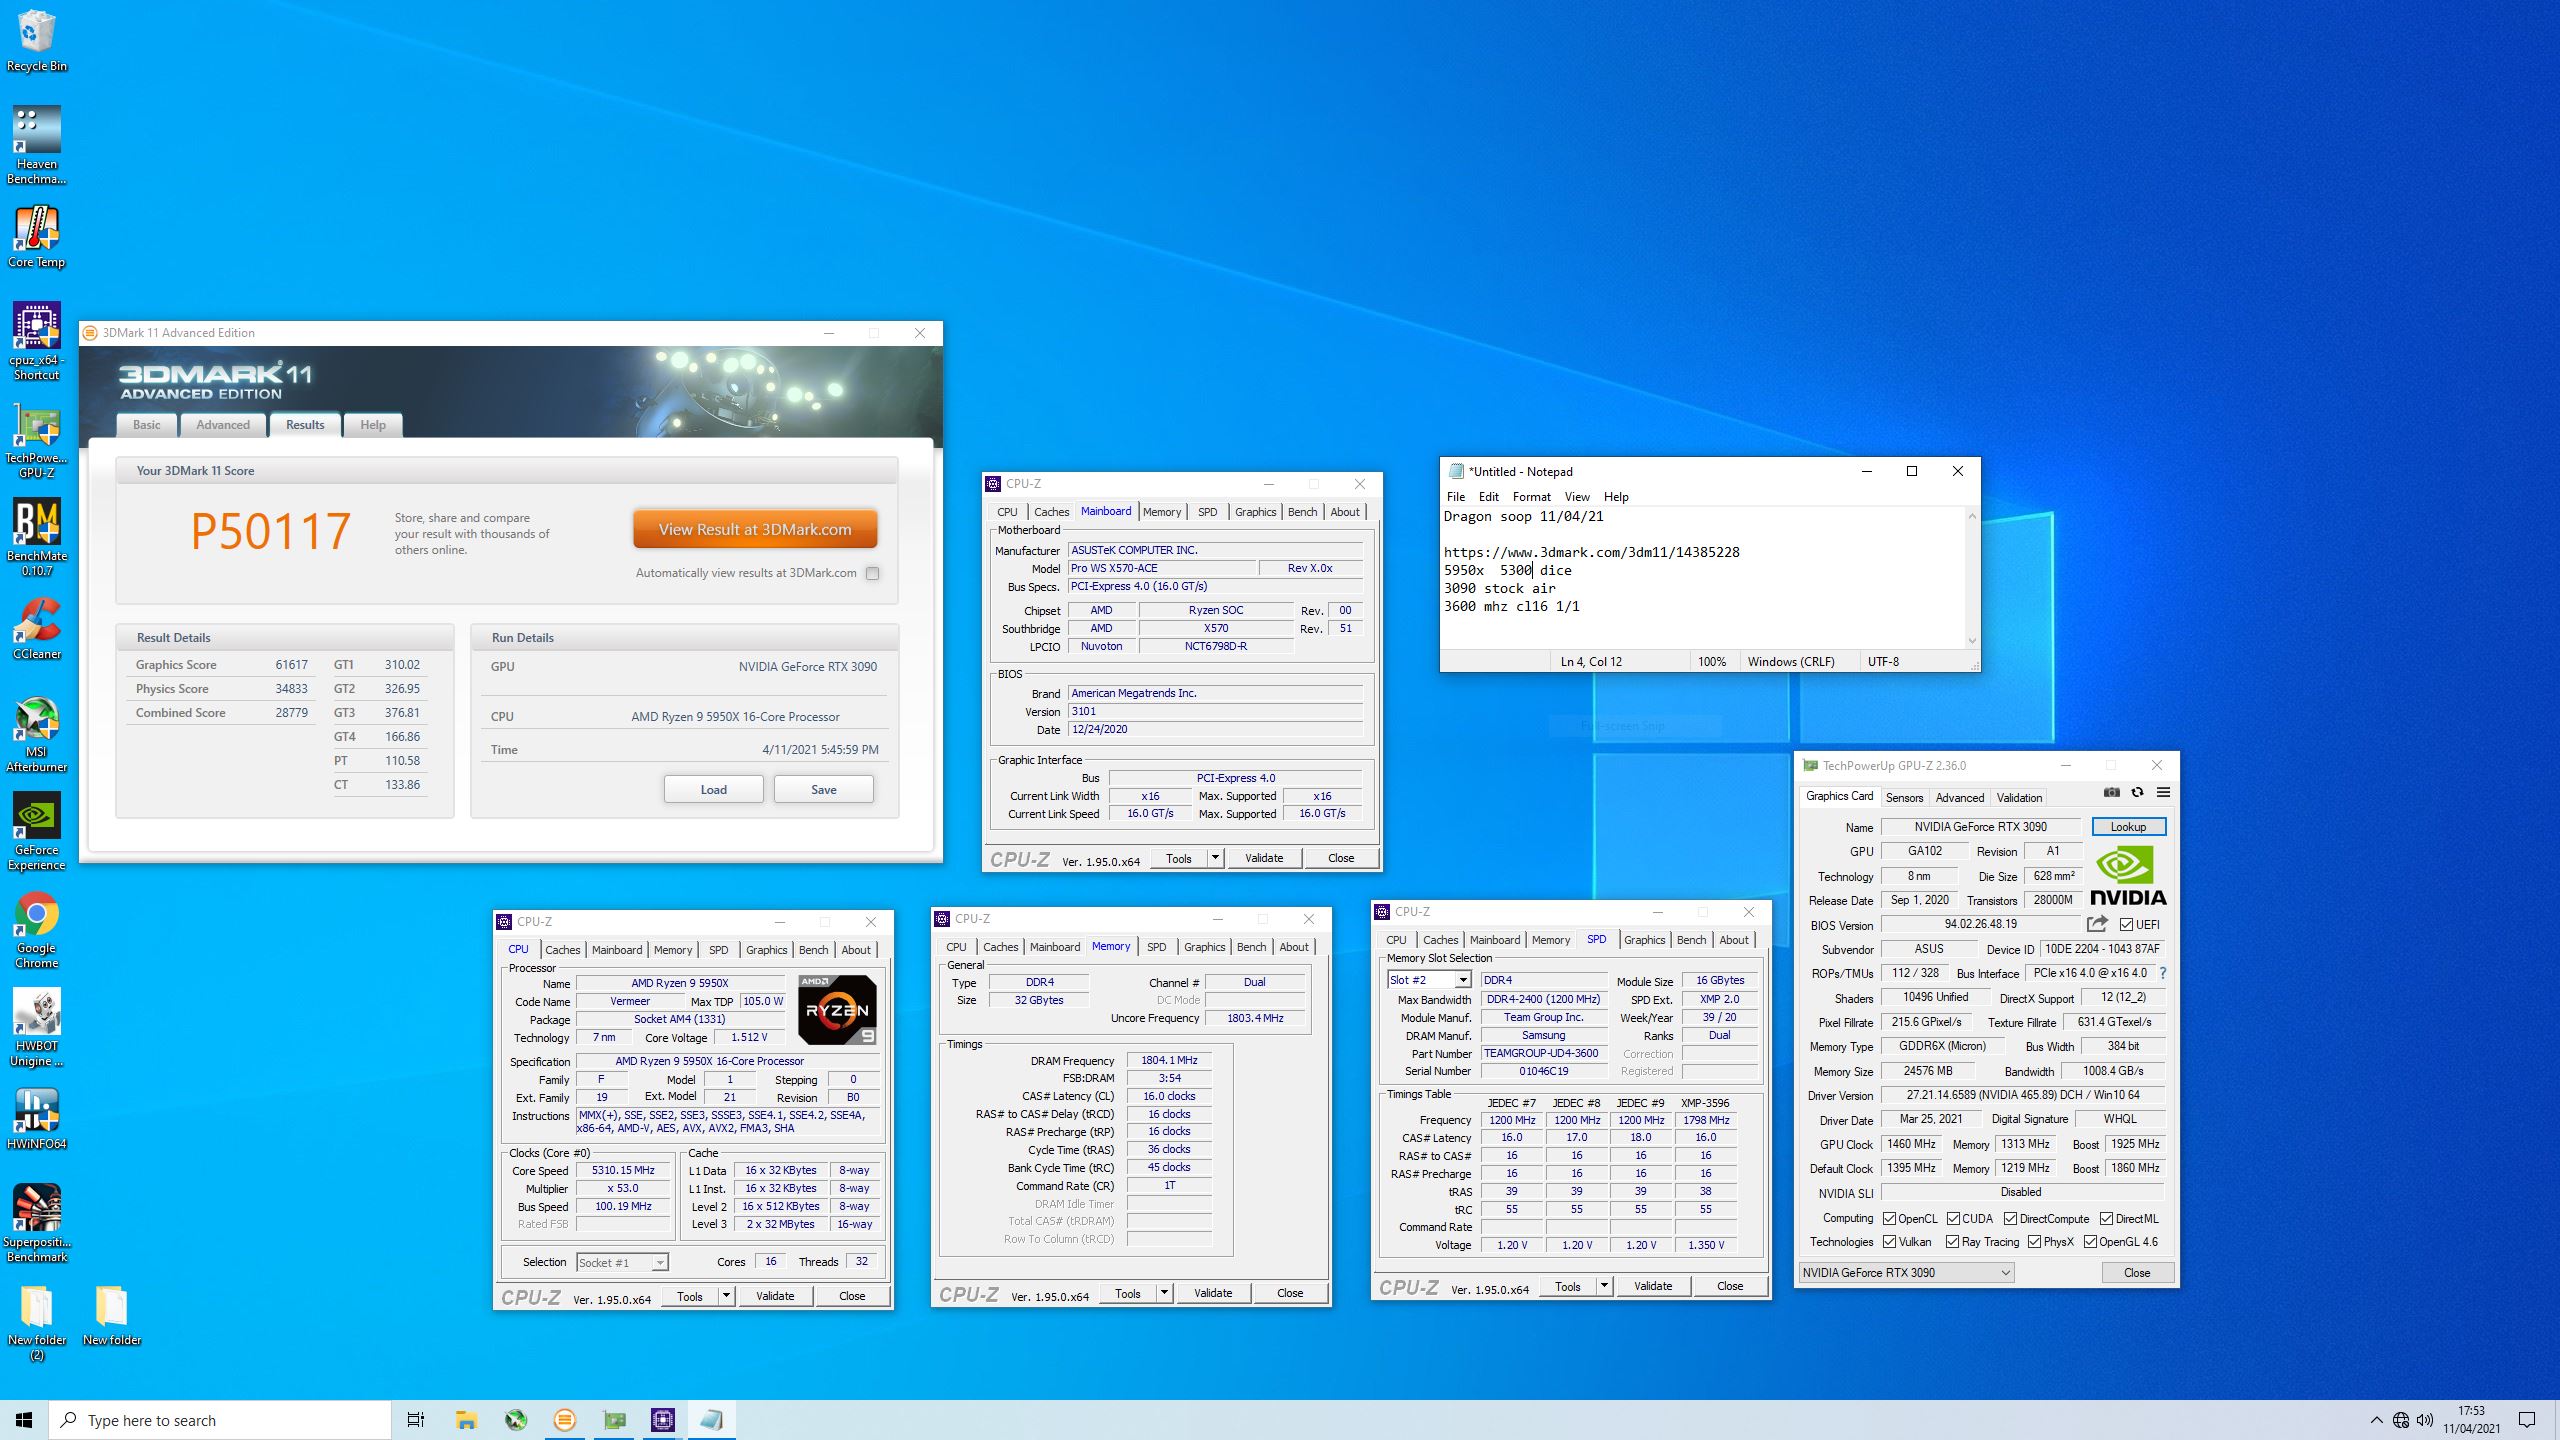Click the Load button in 3DMark 11
2560x1440 pixels.
(713, 790)
